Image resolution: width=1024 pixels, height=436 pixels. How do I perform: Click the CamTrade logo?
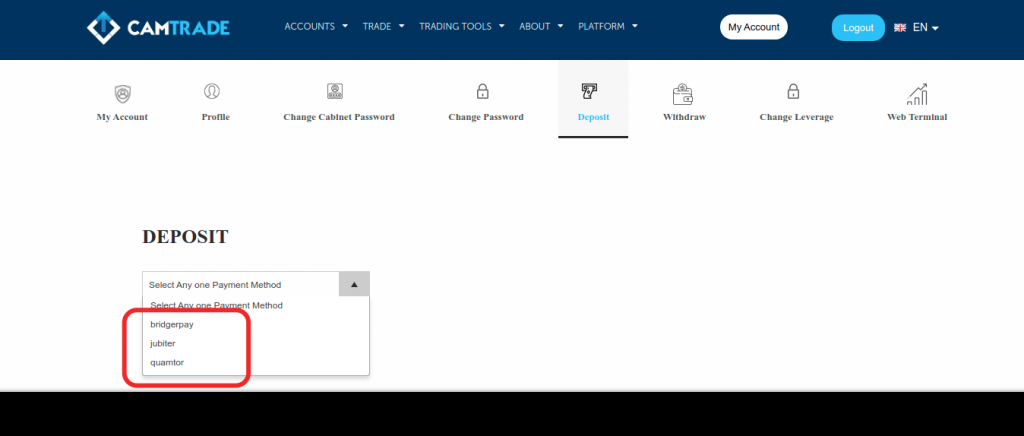coord(158,27)
